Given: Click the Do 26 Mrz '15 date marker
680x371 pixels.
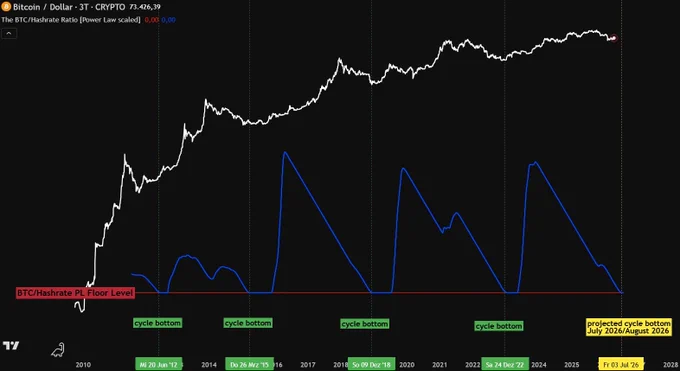Looking at the screenshot, I should (x=249, y=364).
